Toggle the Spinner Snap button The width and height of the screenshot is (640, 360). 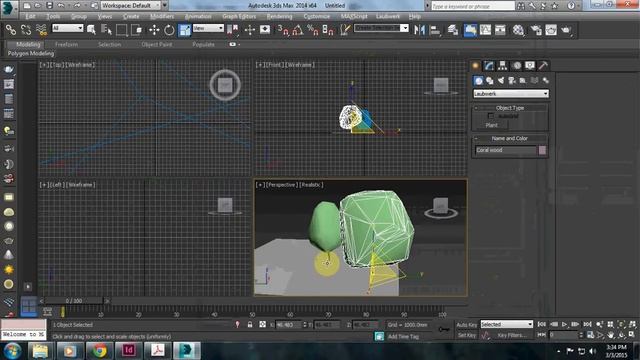tap(328, 30)
